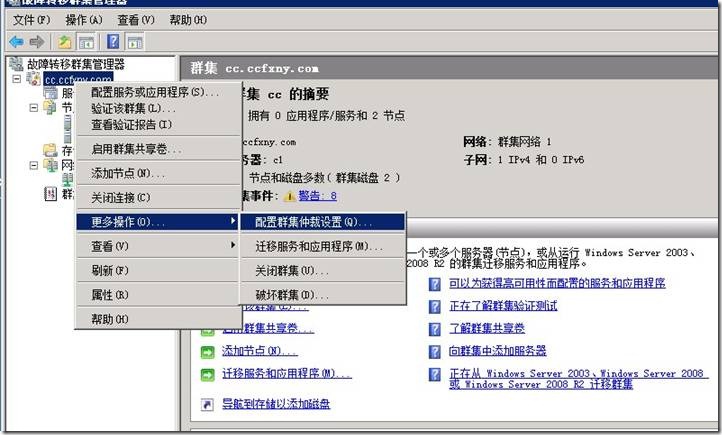
Task: Click the Back arrow toolbar icon
Action: [x=17, y=42]
